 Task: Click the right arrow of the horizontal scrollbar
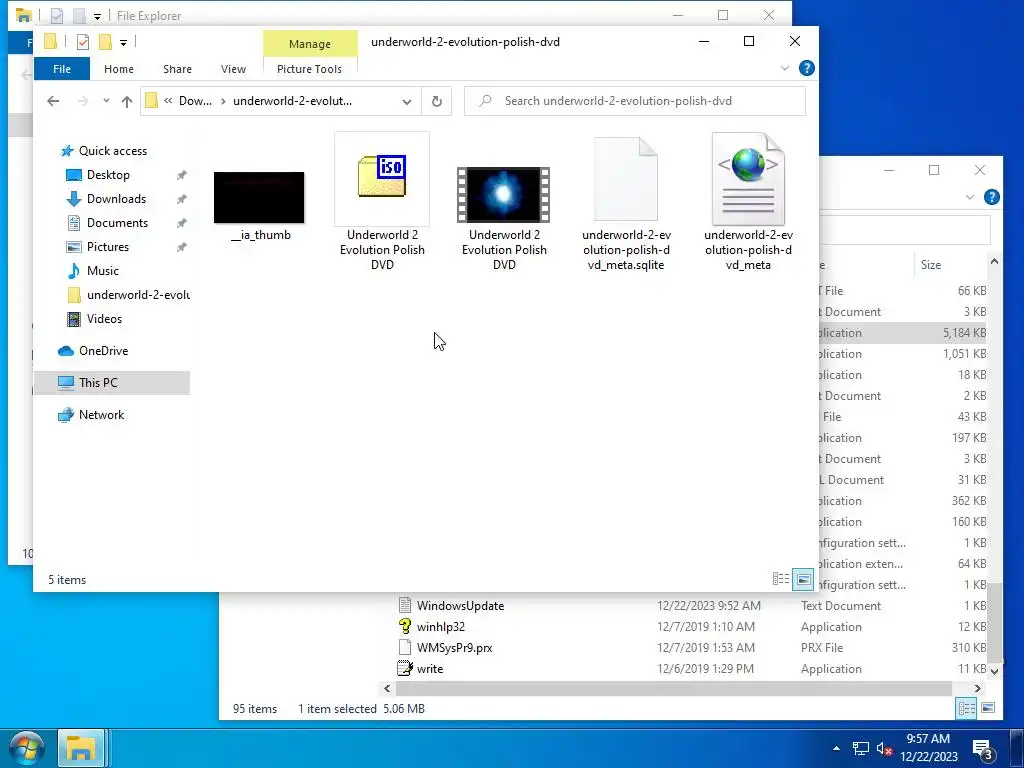978,688
